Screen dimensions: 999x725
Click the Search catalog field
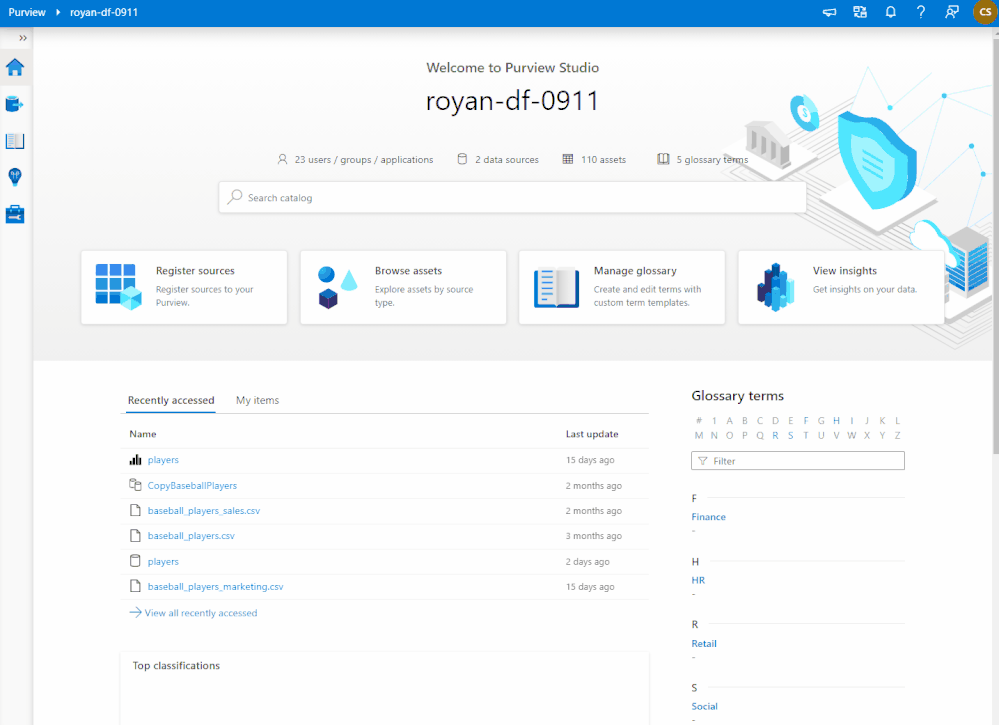pos(513,197)
